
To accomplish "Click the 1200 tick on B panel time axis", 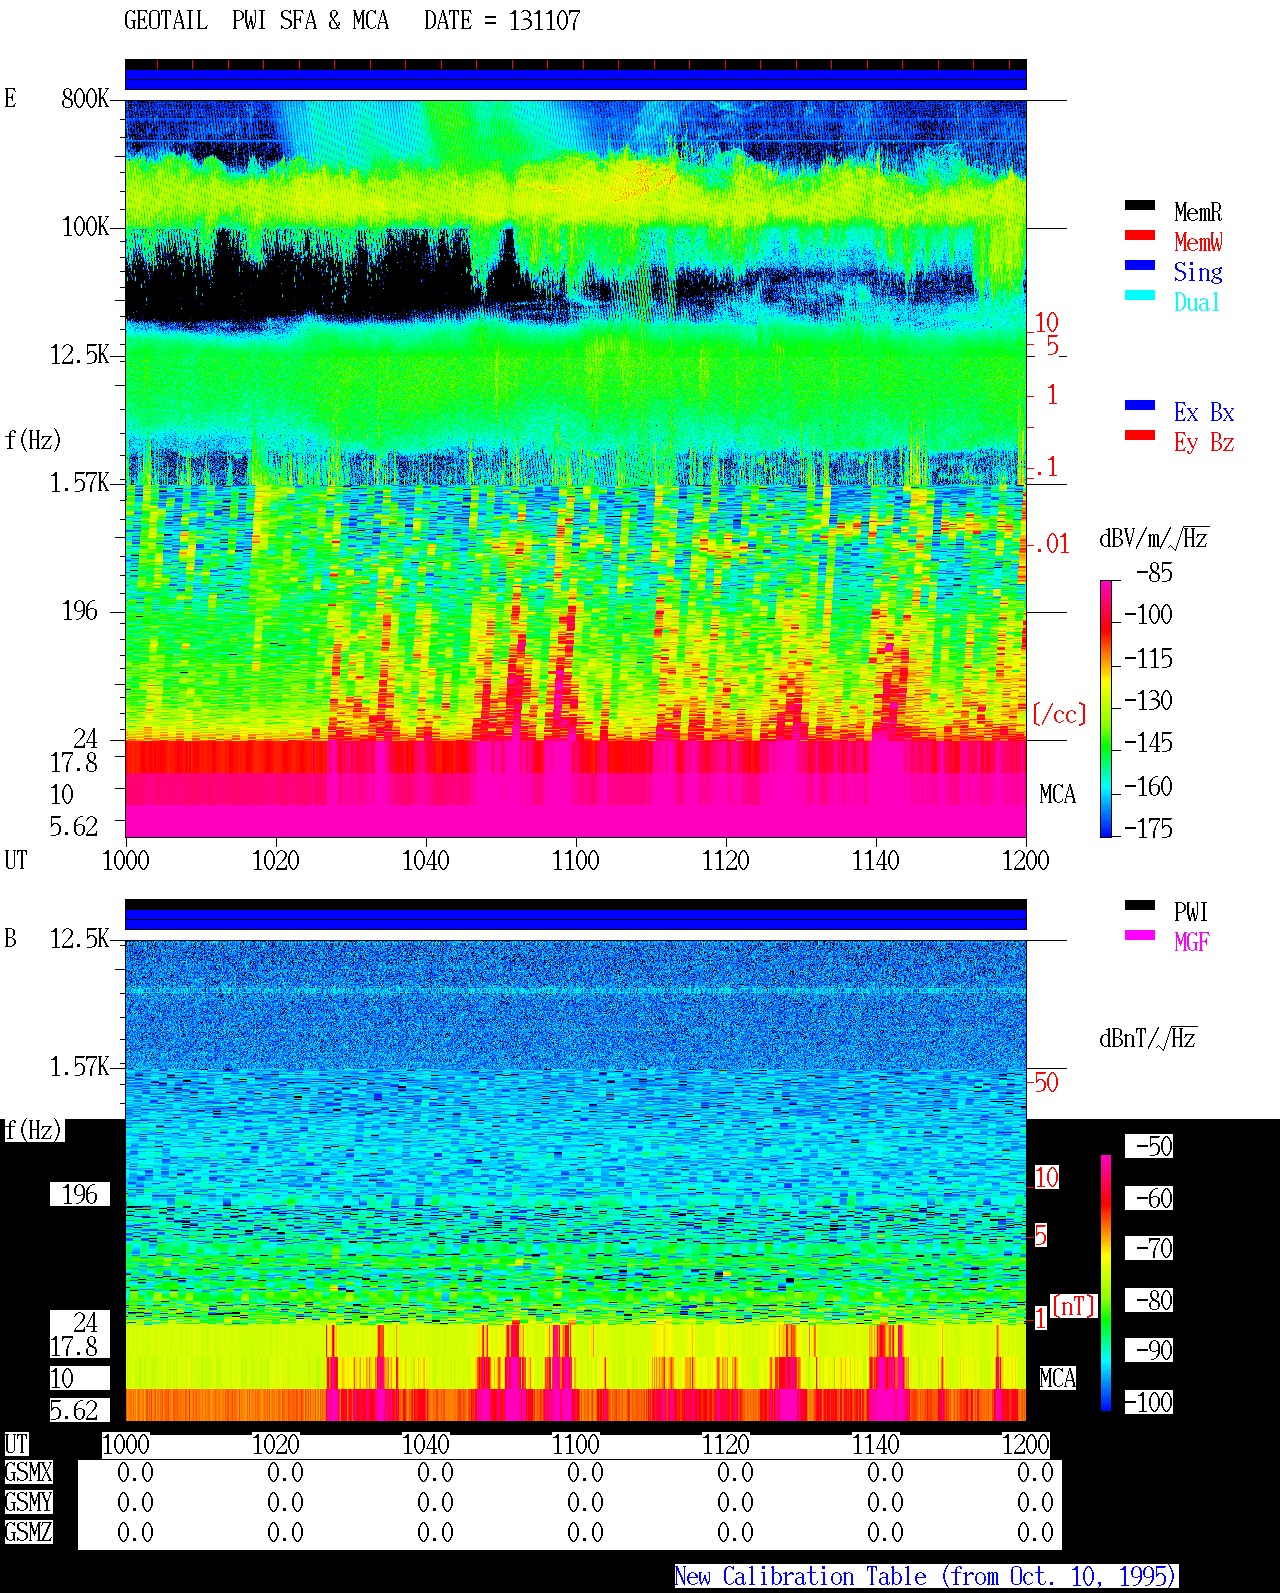I will click(x=1025, y=1445).
